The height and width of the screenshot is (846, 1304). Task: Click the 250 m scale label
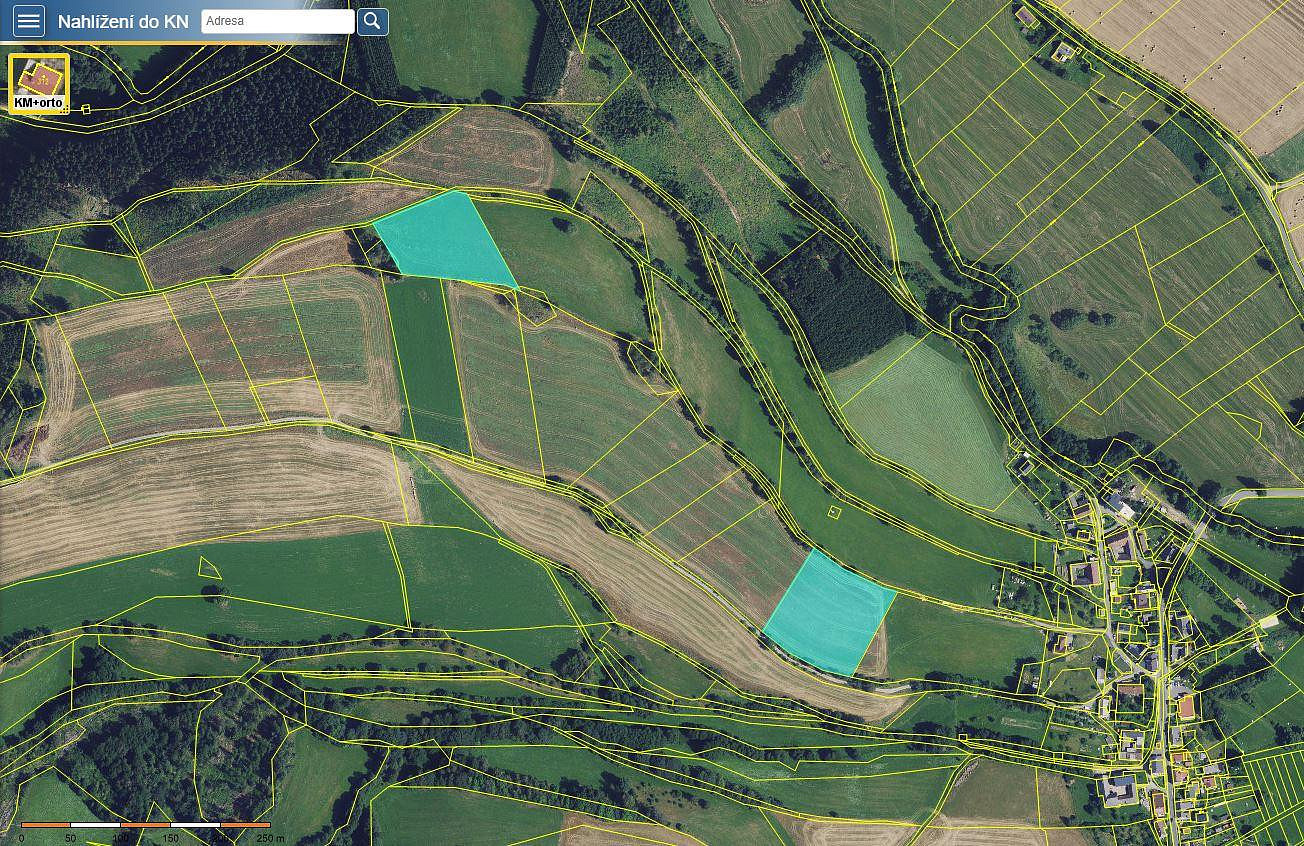[265, 838]
